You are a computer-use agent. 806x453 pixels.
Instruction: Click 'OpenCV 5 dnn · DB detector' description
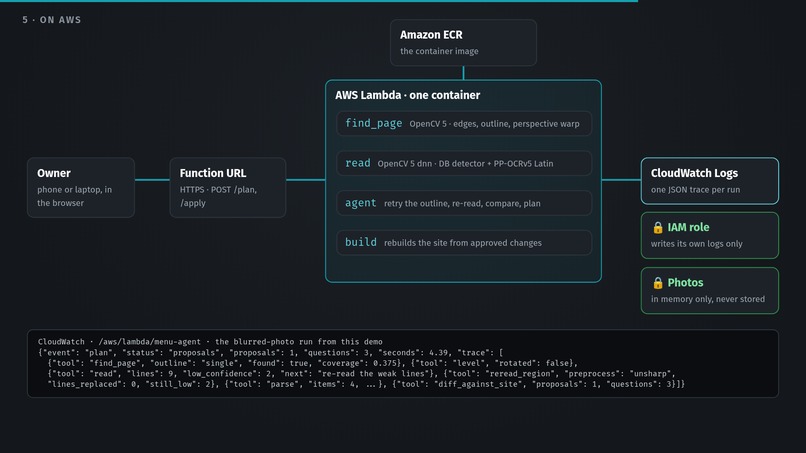[465, 164]
